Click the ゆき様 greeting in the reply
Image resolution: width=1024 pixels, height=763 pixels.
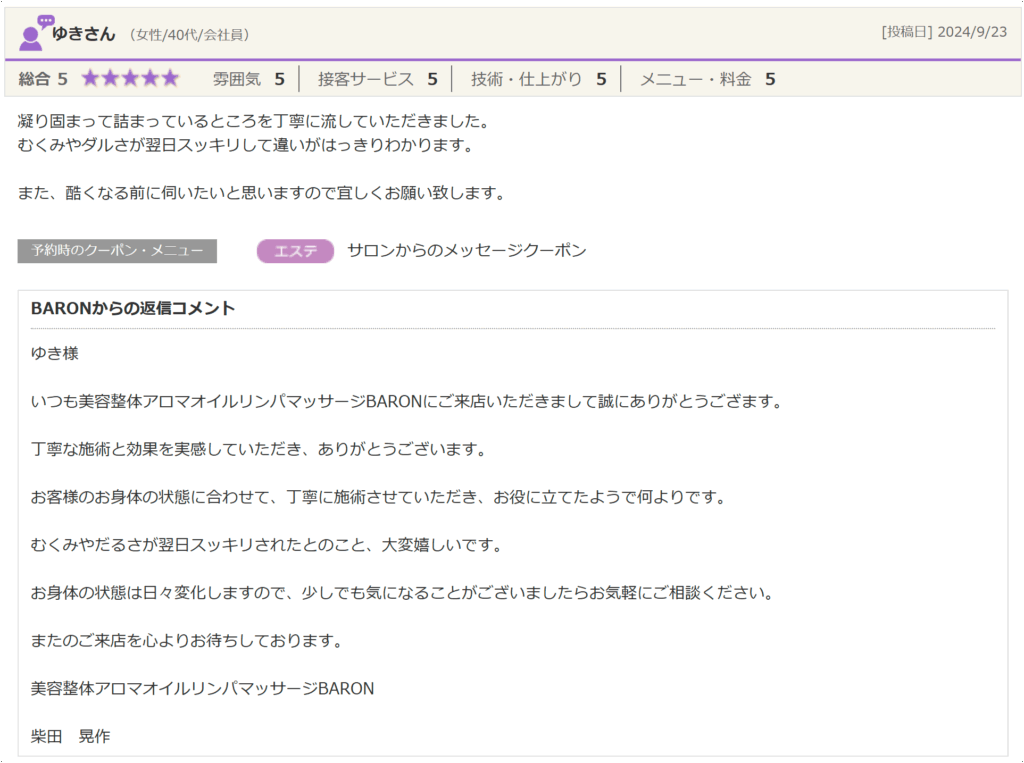click(55, 354)
